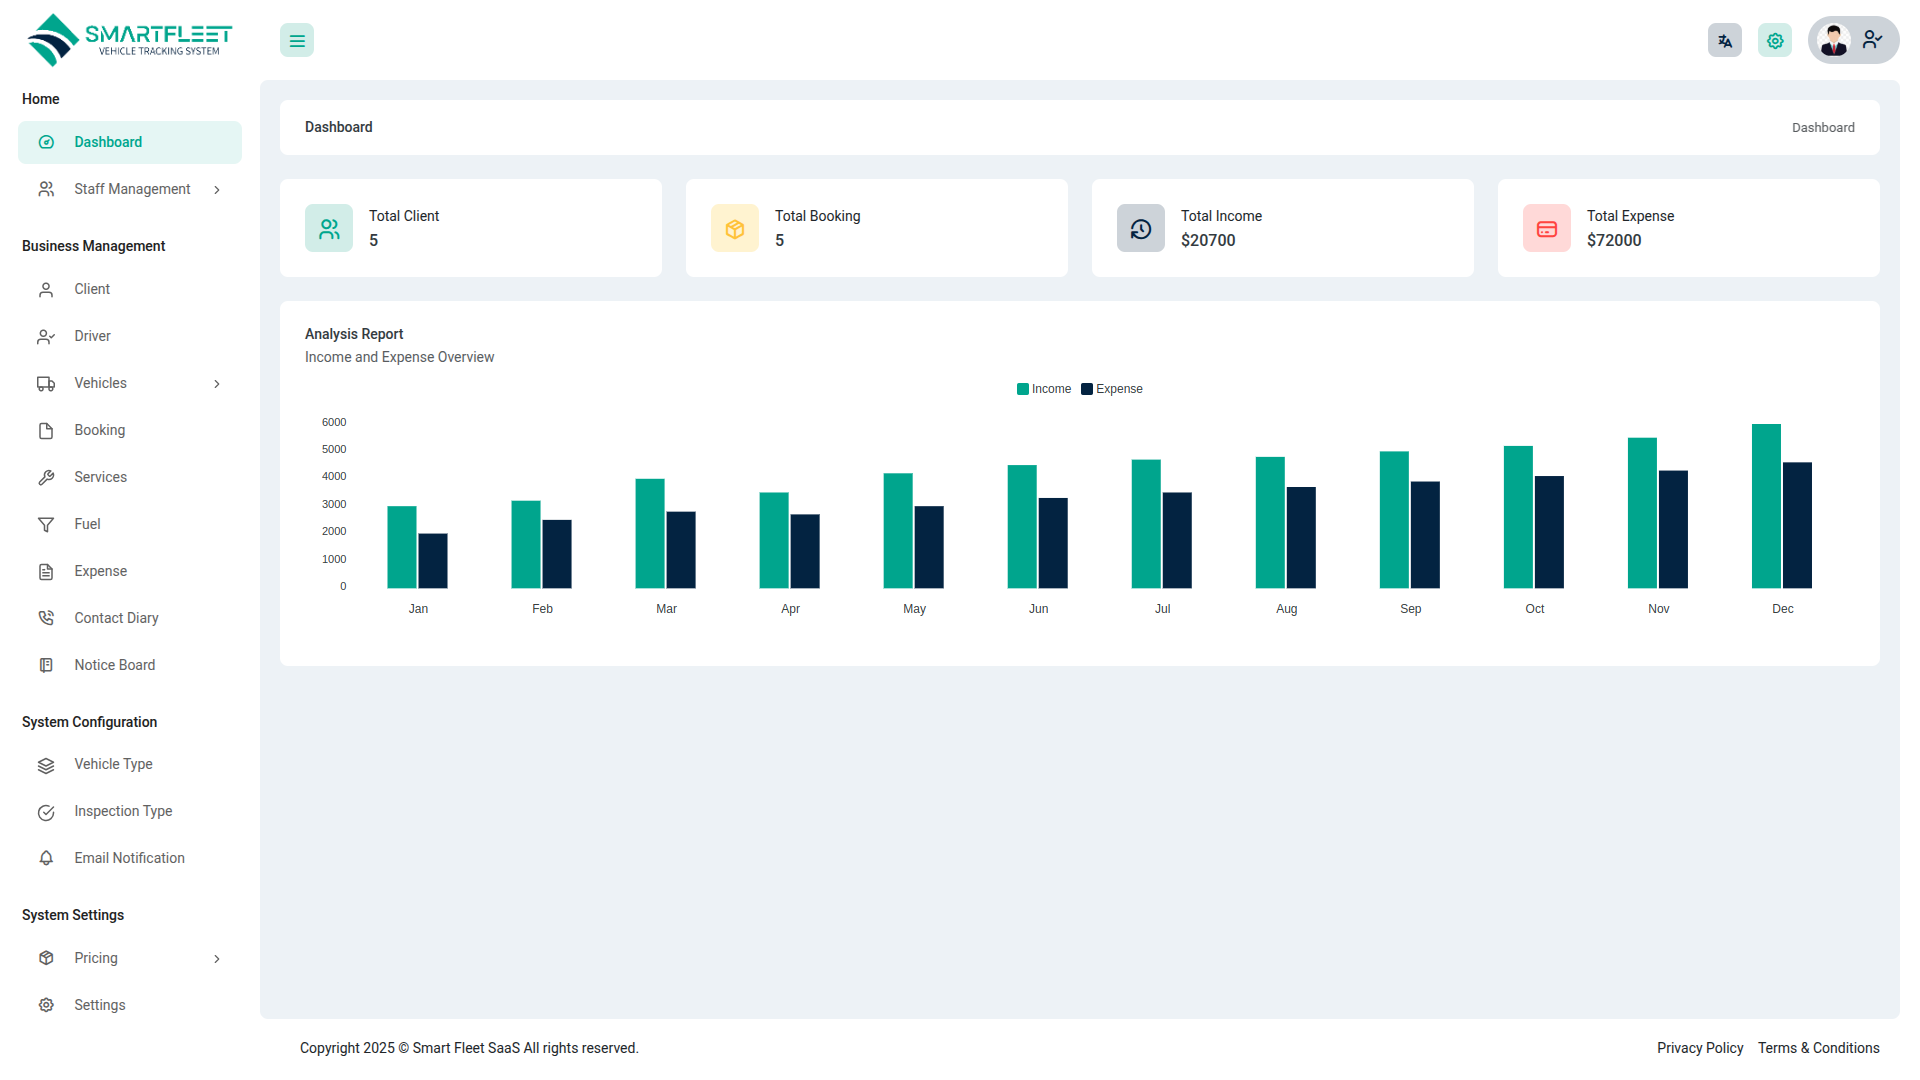Viewport: 1920px width, 1080px height.
Task: Open the Terms & Conditions link
Action: [1818, 1048]
